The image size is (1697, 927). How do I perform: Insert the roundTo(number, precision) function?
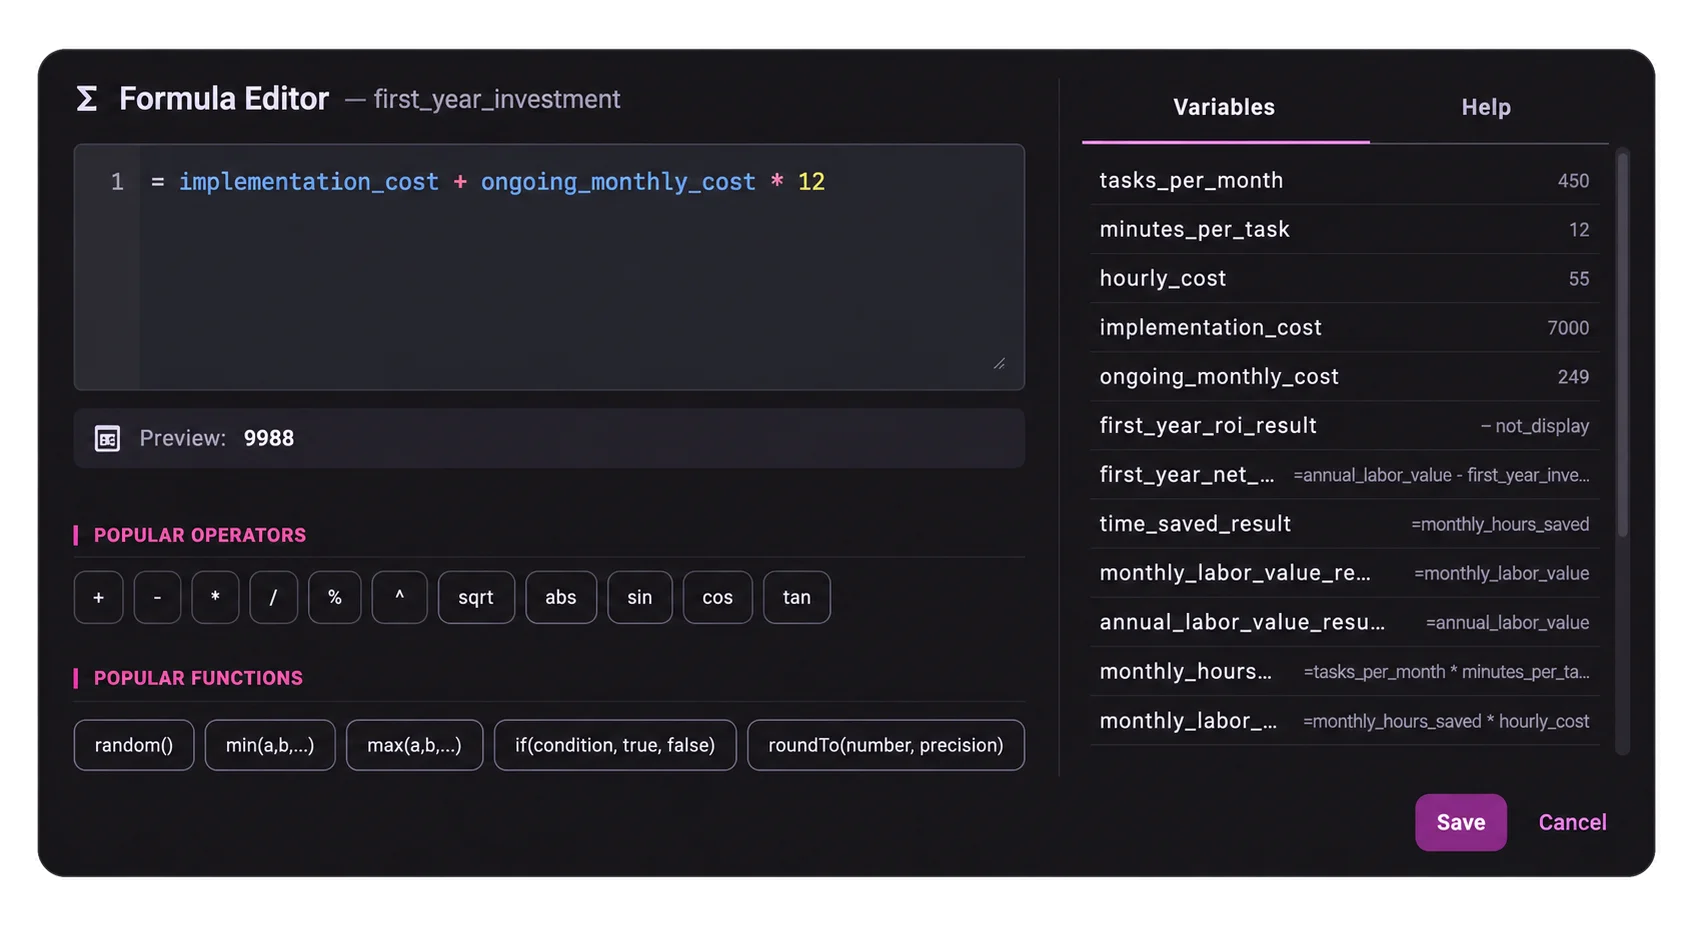point(886,745)
